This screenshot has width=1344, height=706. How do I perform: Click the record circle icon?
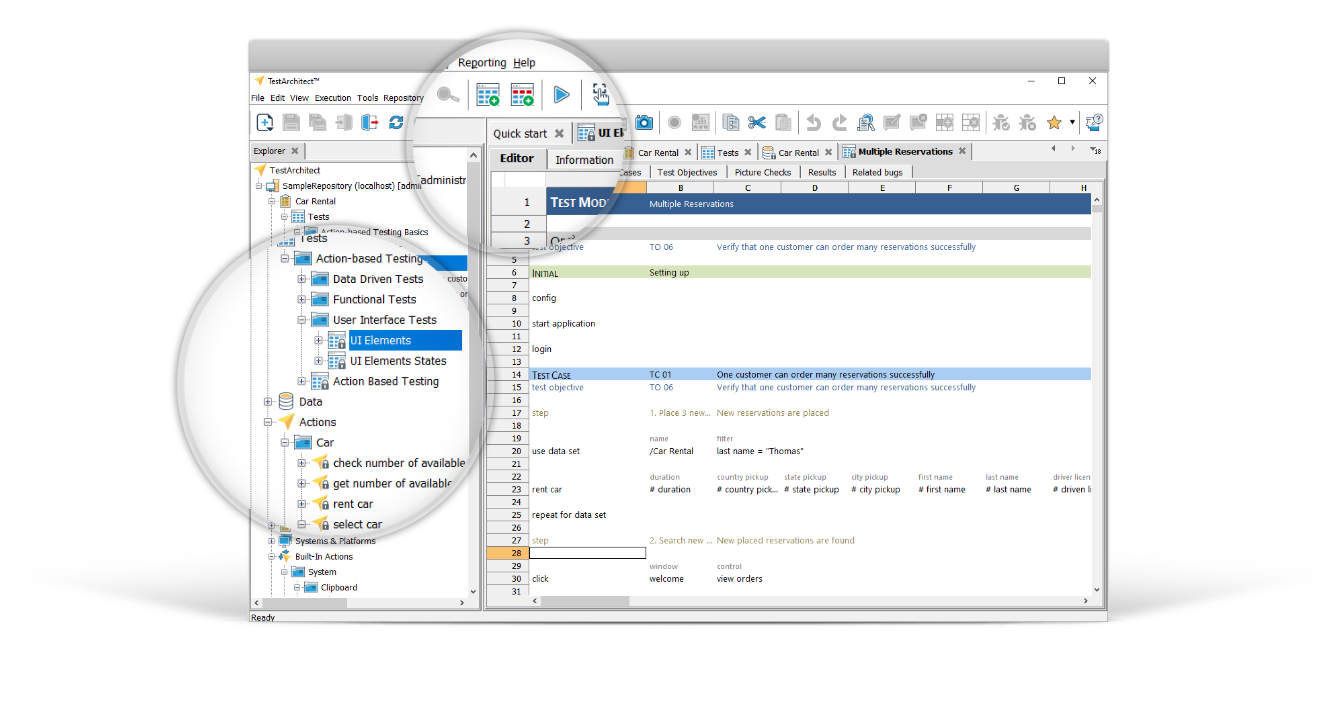tap(674, 122)
